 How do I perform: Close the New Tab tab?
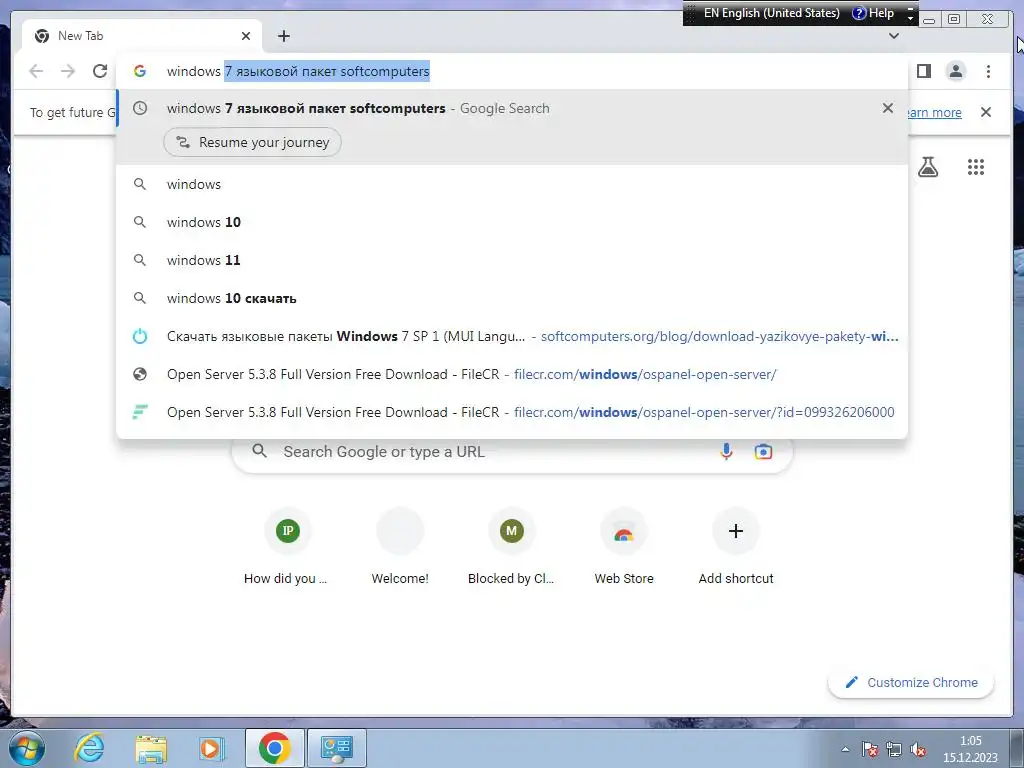(x=246, y=36)
